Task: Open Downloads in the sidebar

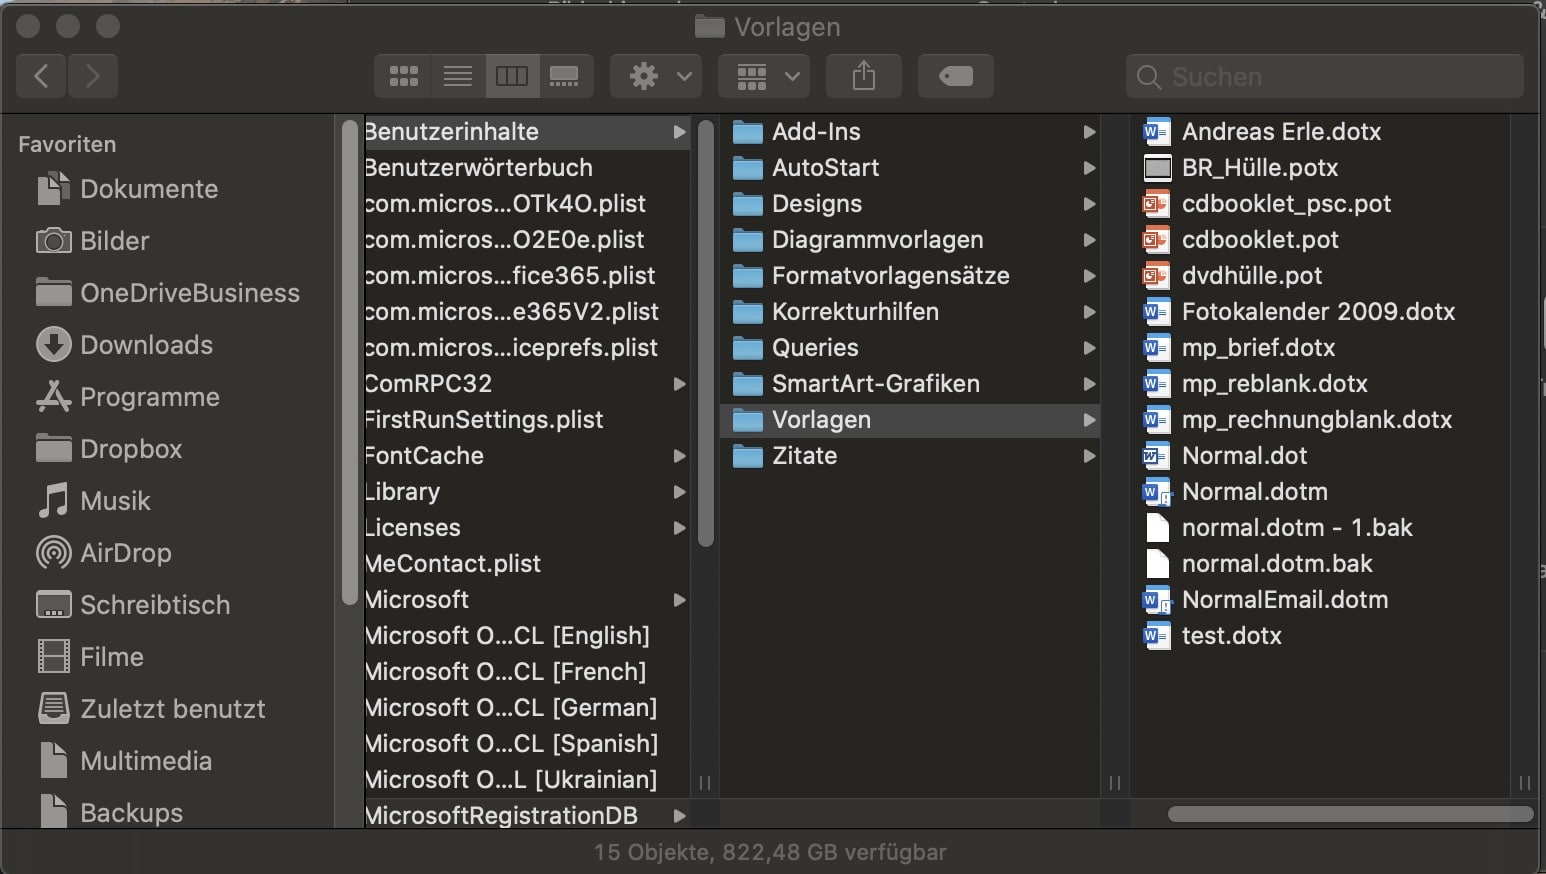Action: (146, 345)
